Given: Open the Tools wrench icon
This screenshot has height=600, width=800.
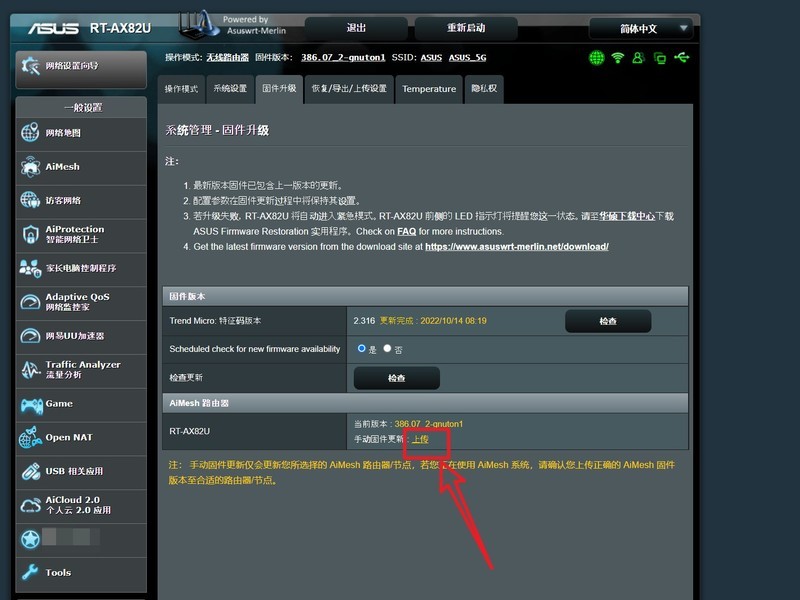Looking at the screenshot, I should (x=30, y=572).
